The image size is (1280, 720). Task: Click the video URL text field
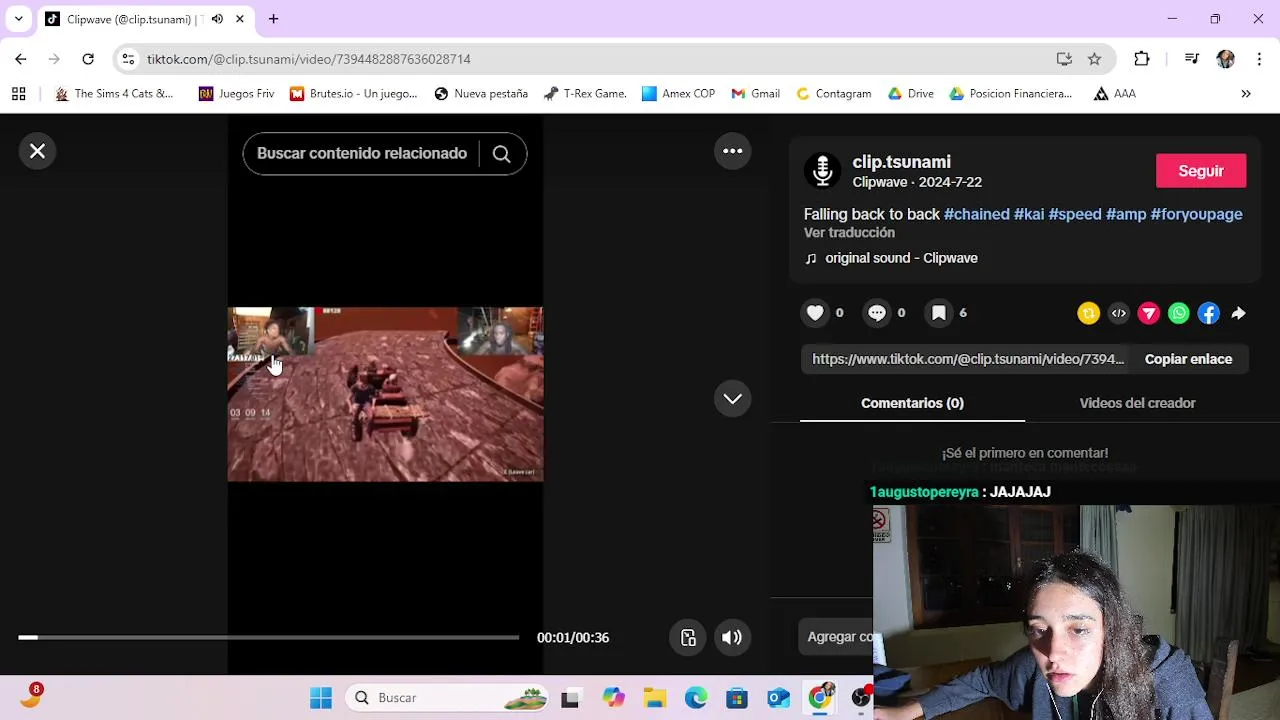tap(968, 359)
